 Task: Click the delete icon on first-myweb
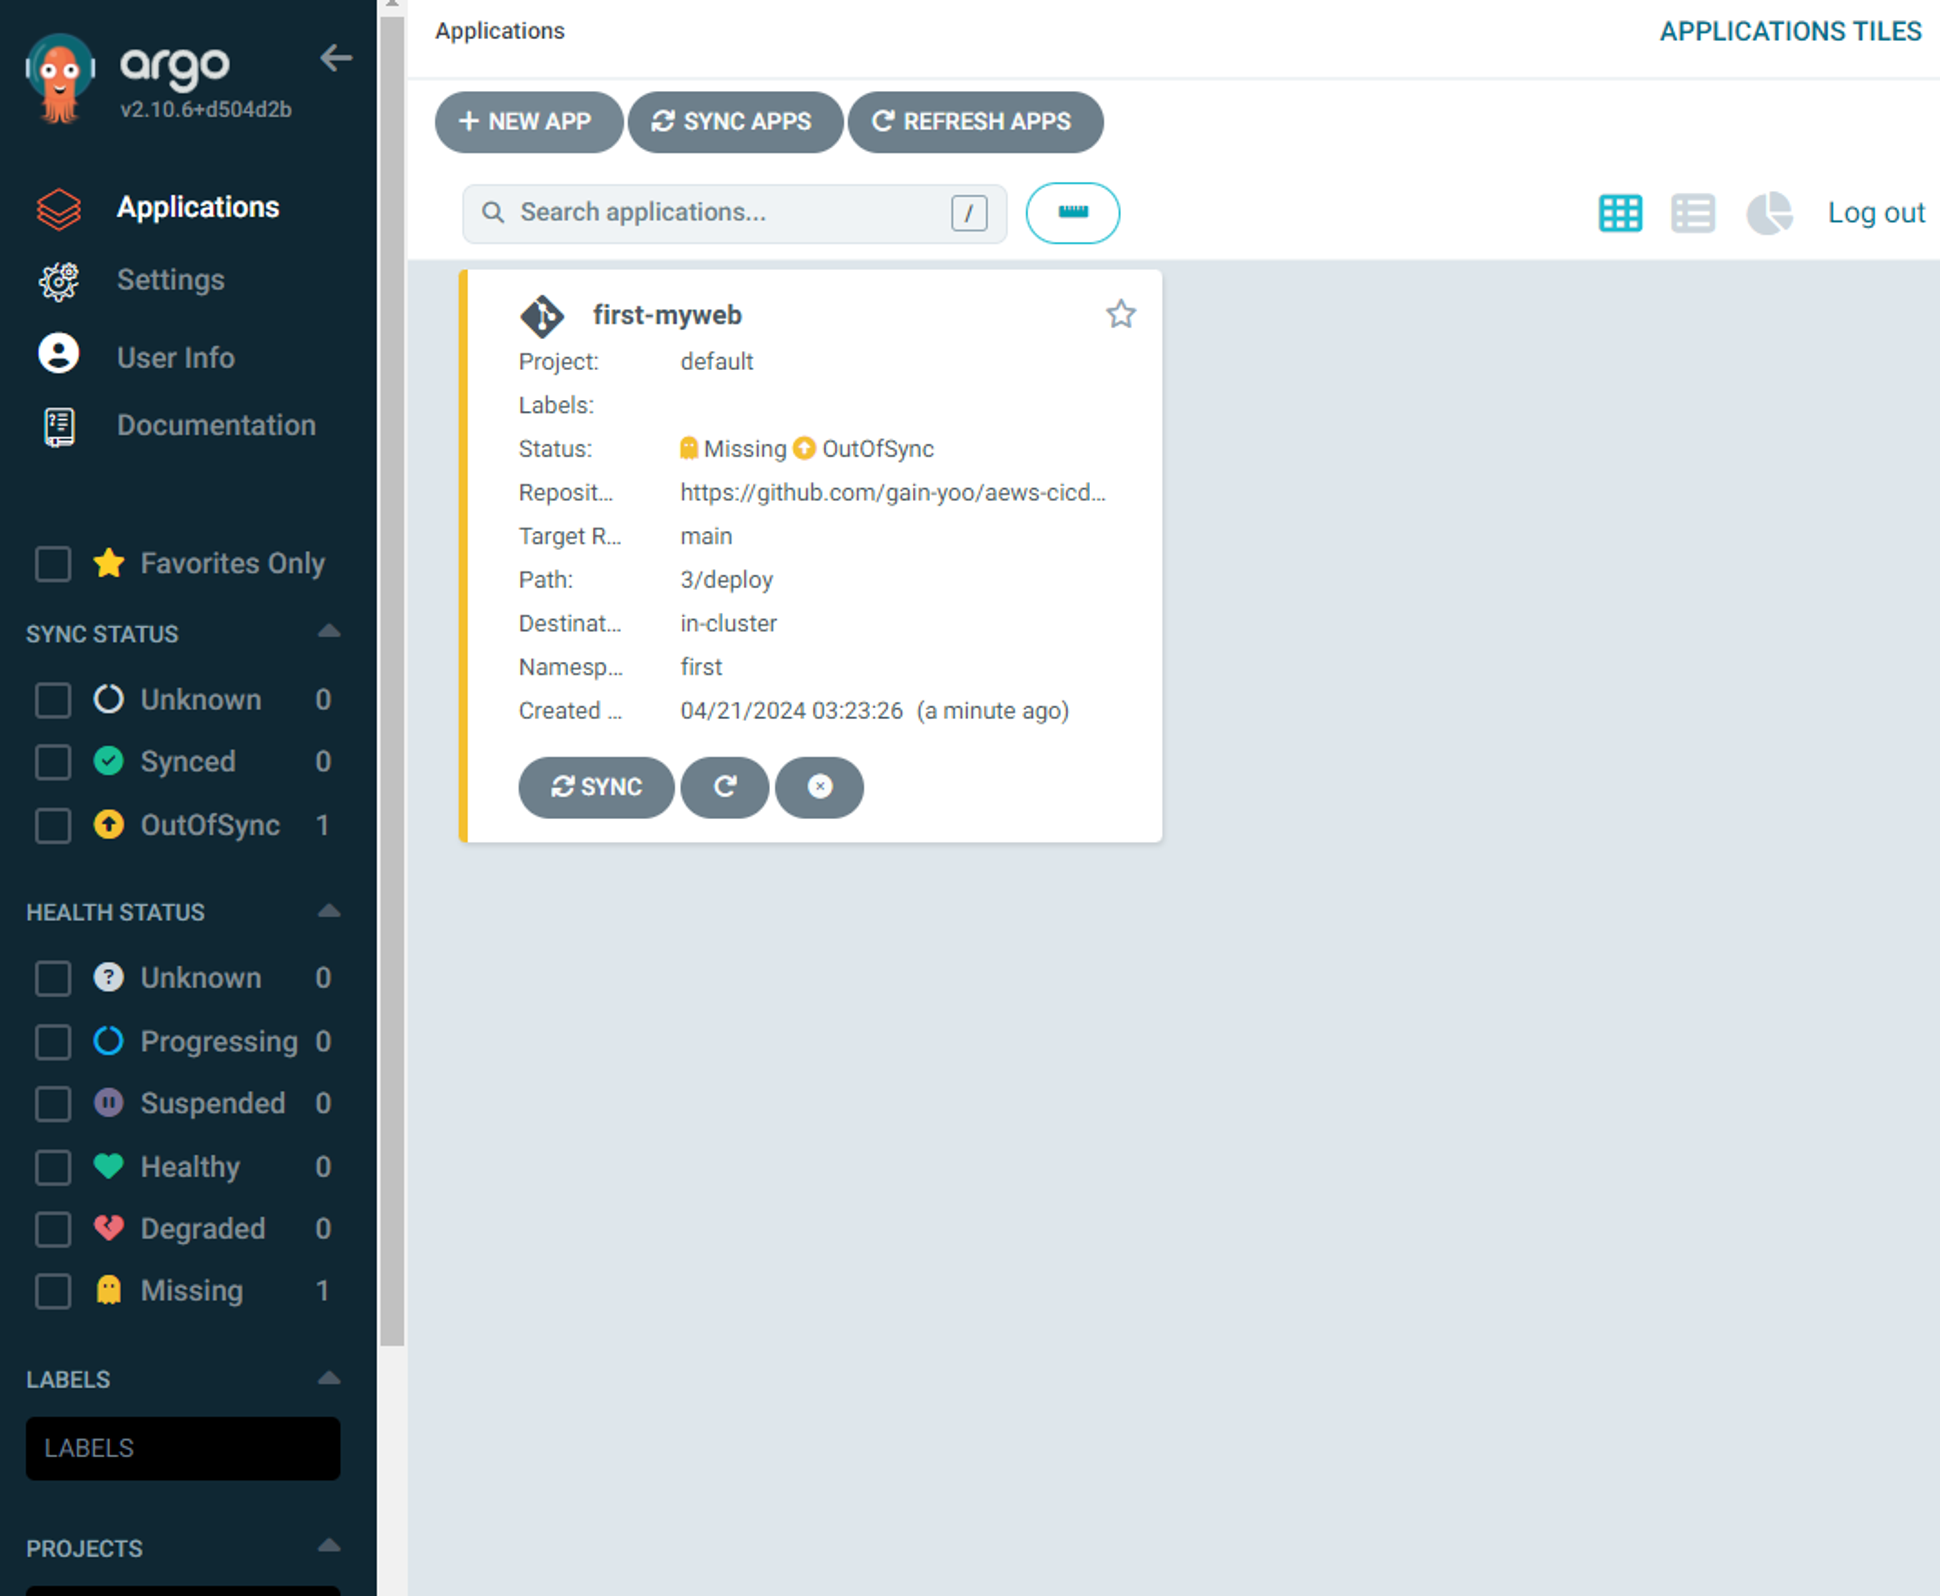(819, 787)
